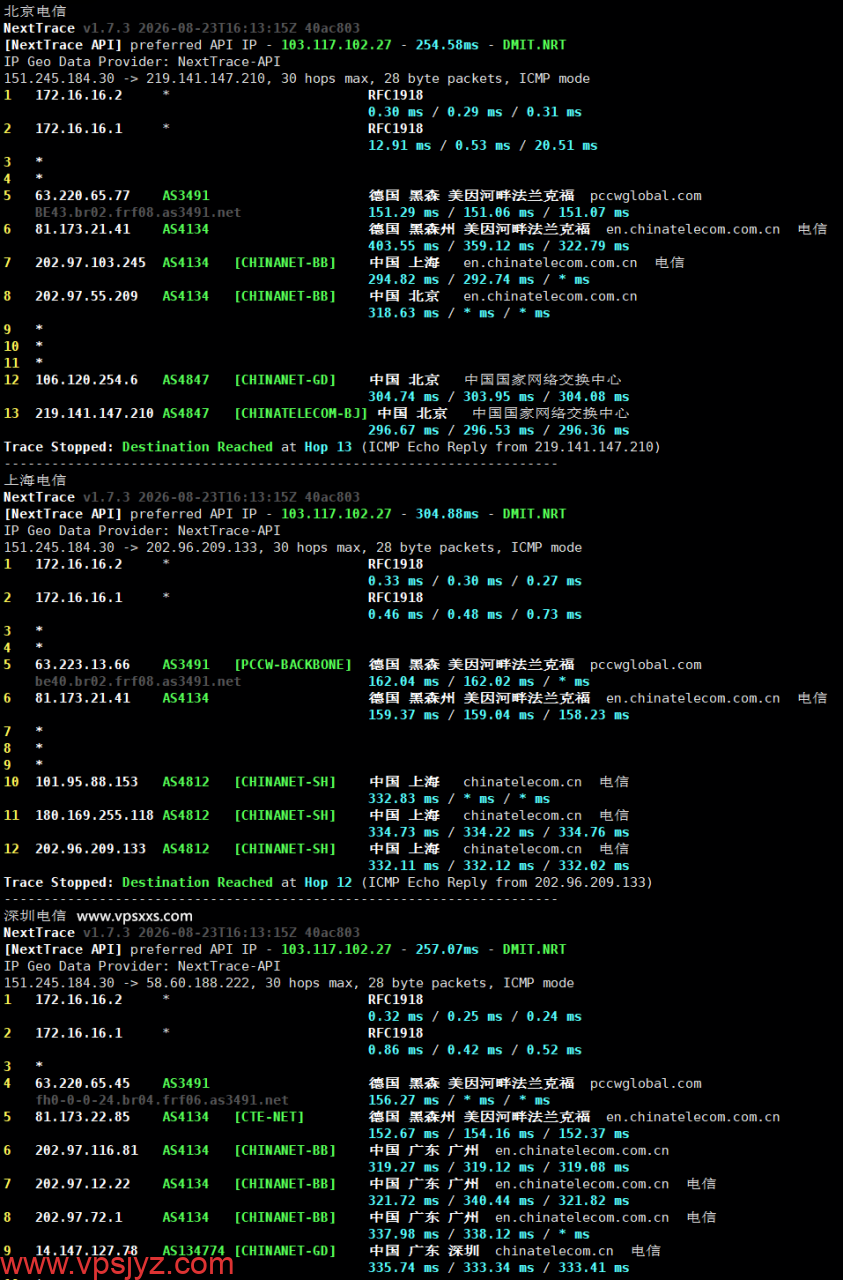This screenshot has width=843, height=1280.
Task: Click the latency value '296.67 ms'
Action: 404,430
